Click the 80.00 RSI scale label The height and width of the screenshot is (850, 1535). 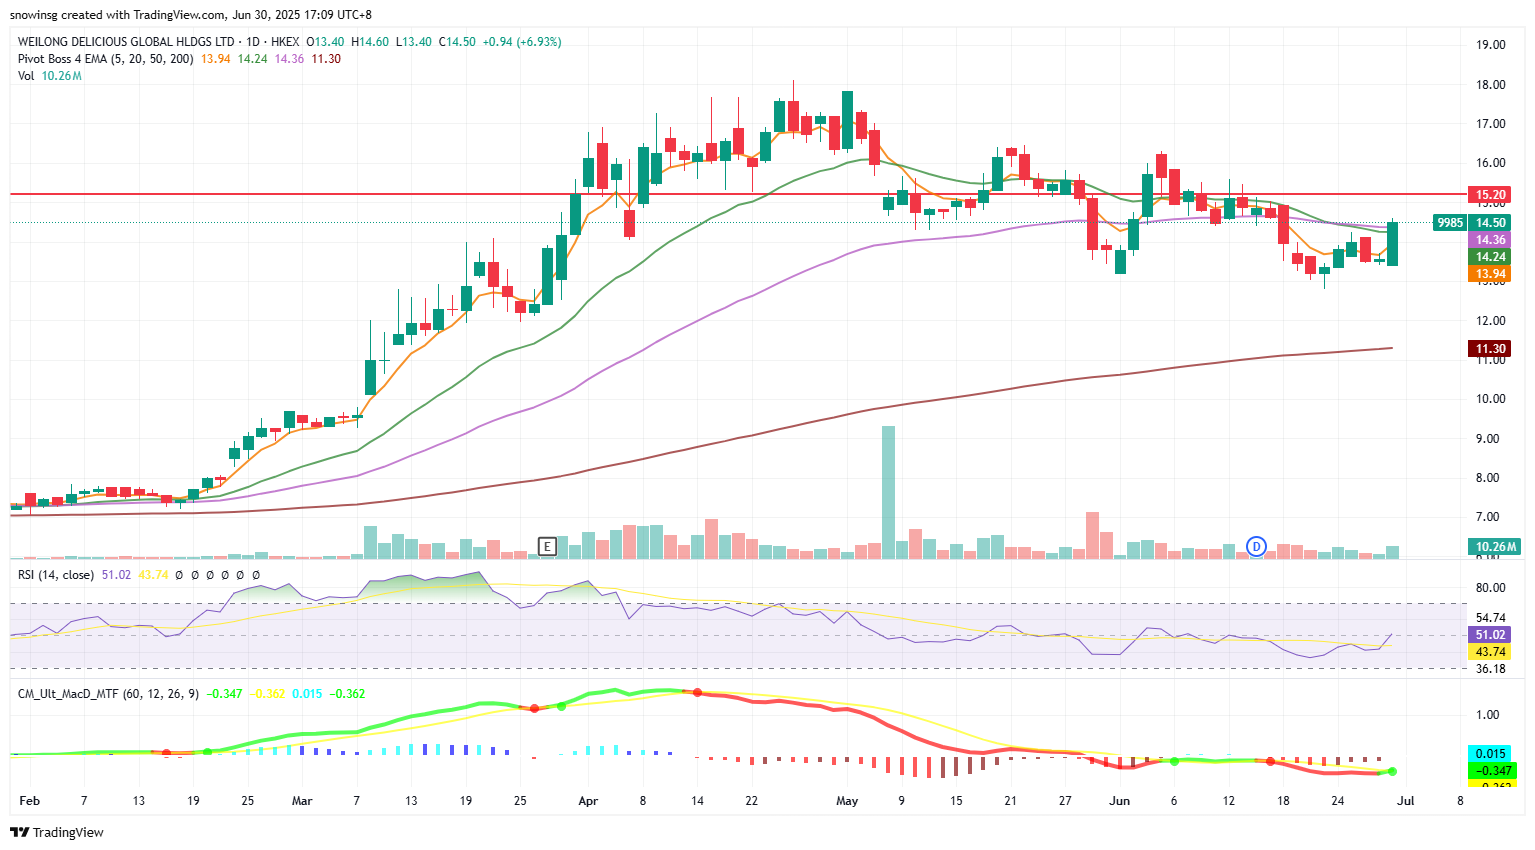1490,588
